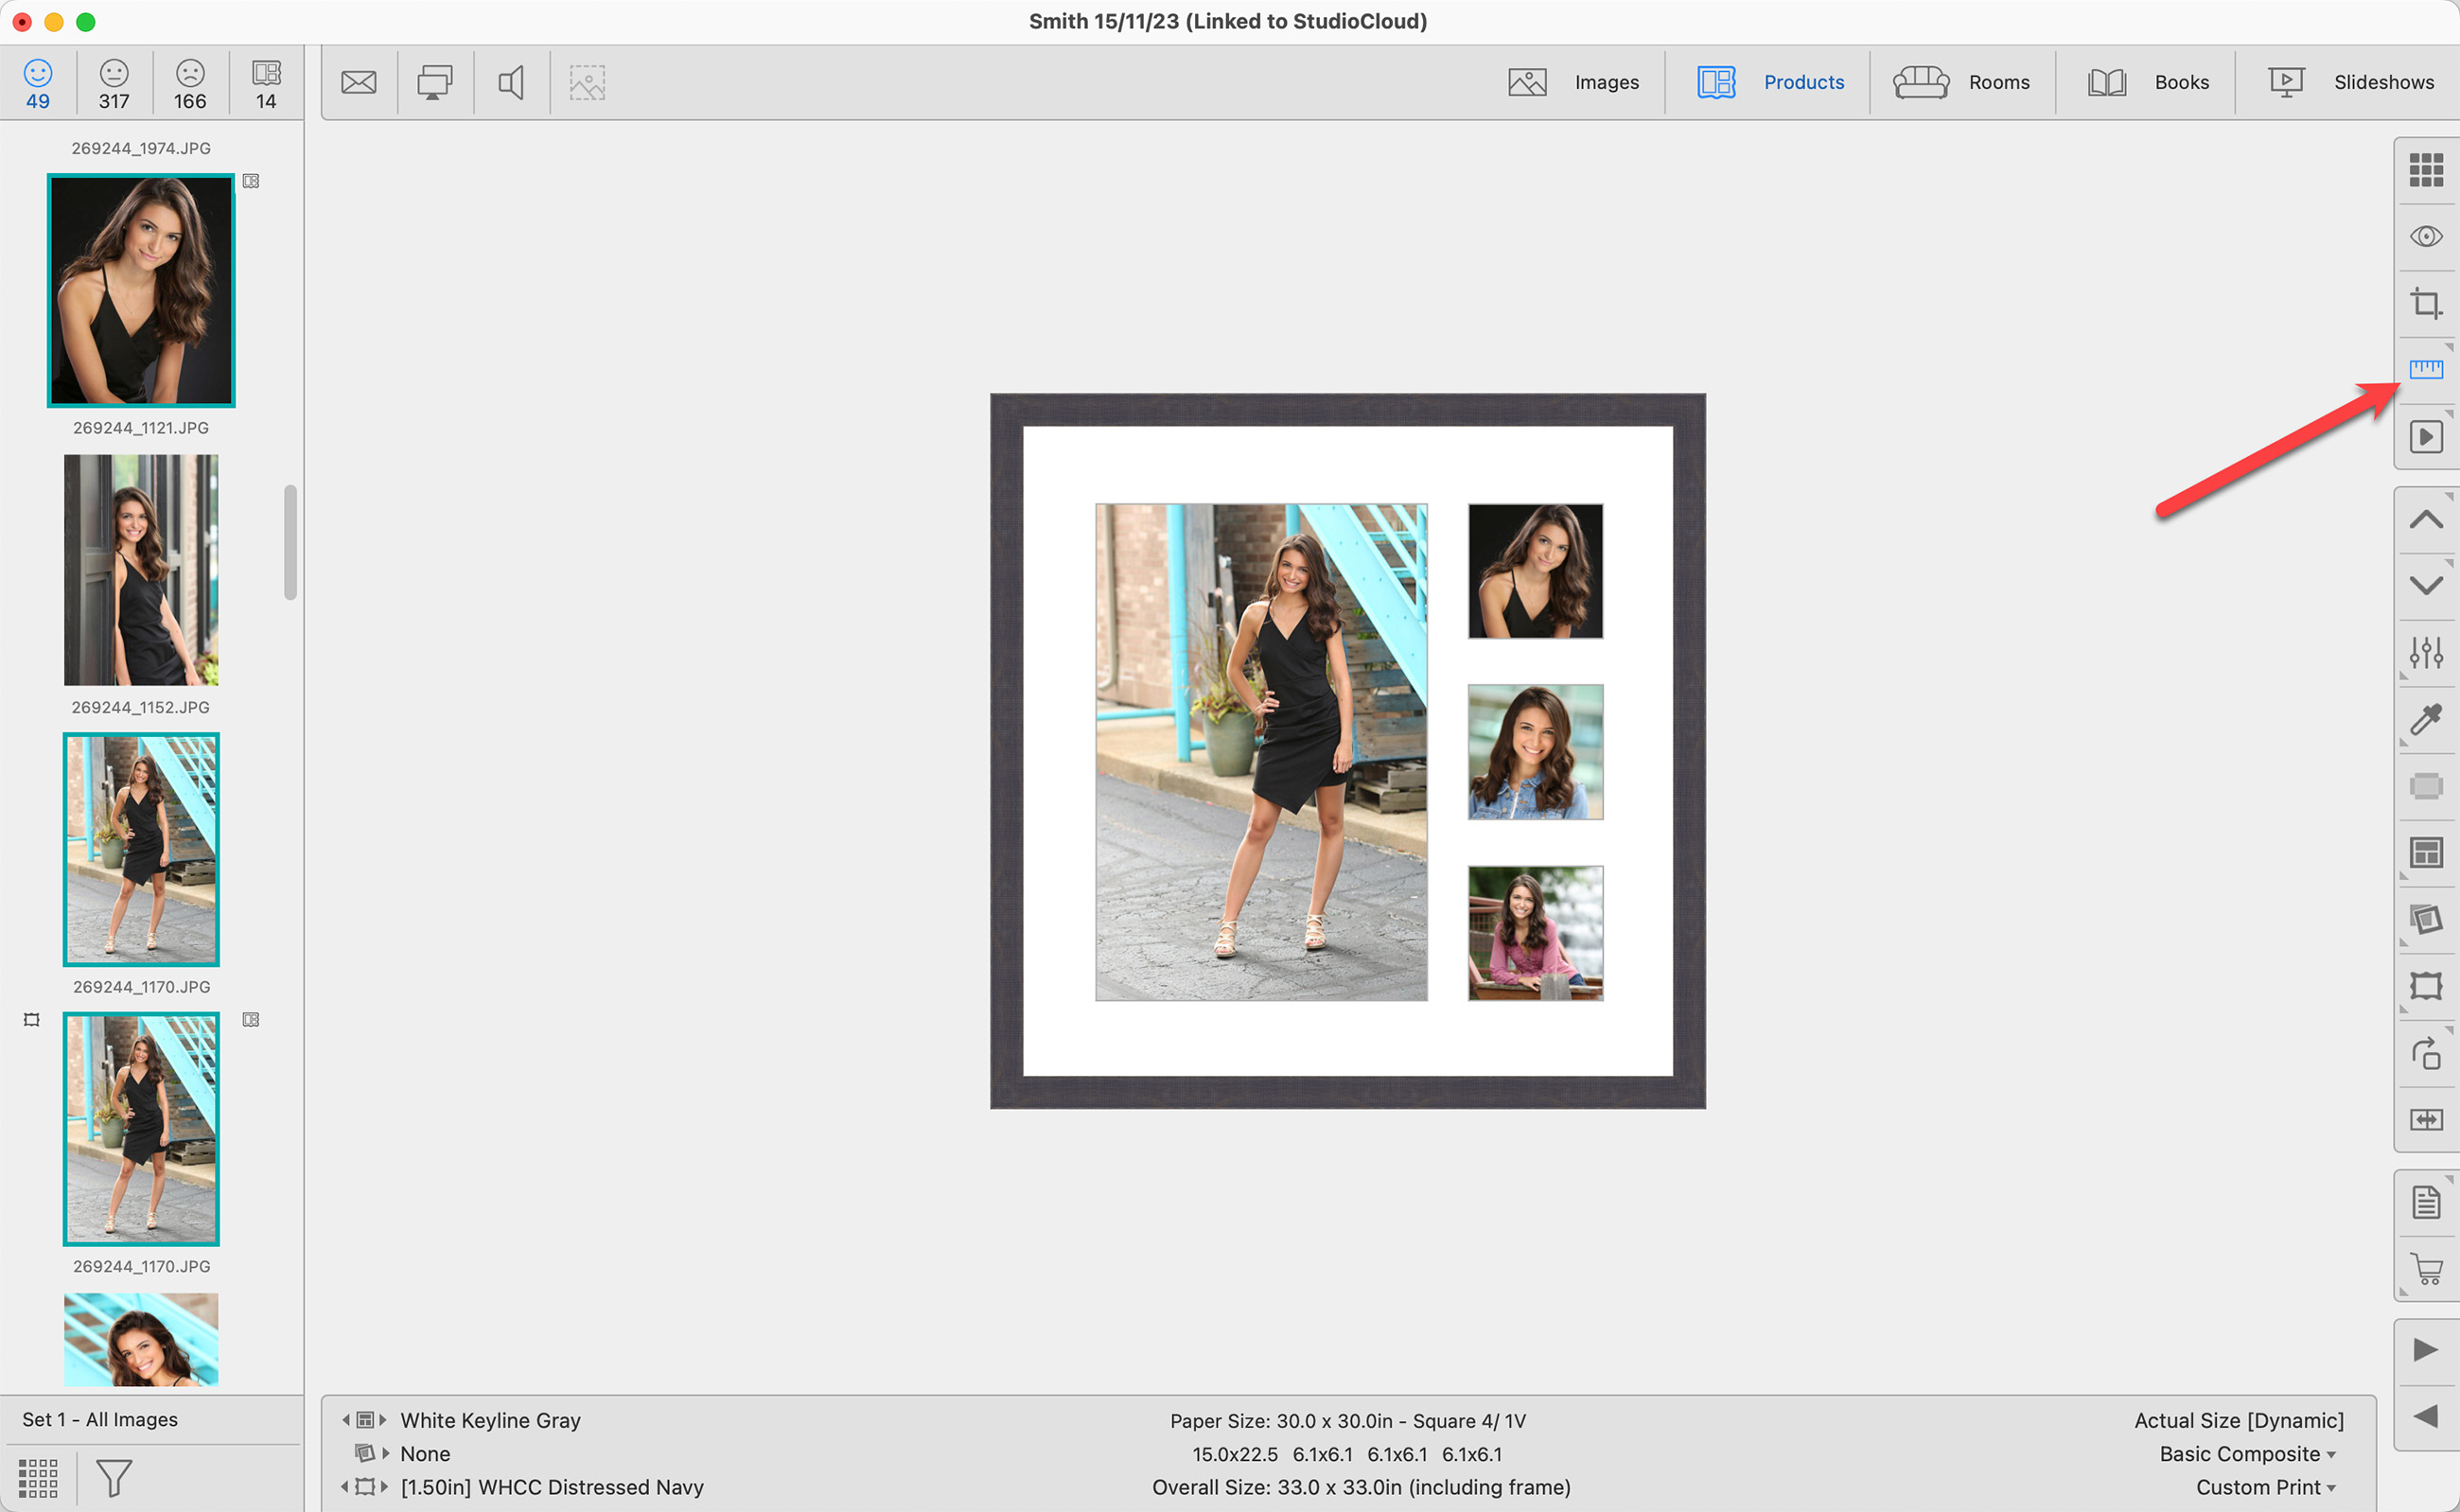2460x1512 pixels.
Task: Click the layout template tool icon
Action: click(x=2425, y=853)
